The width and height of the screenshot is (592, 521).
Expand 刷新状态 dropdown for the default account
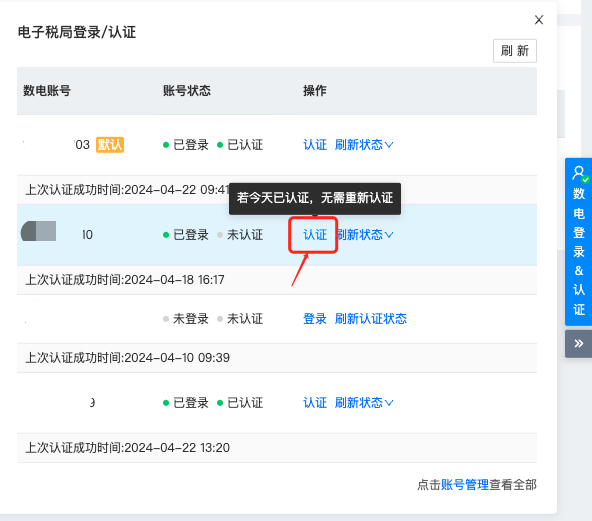click(x=364, y=145)
